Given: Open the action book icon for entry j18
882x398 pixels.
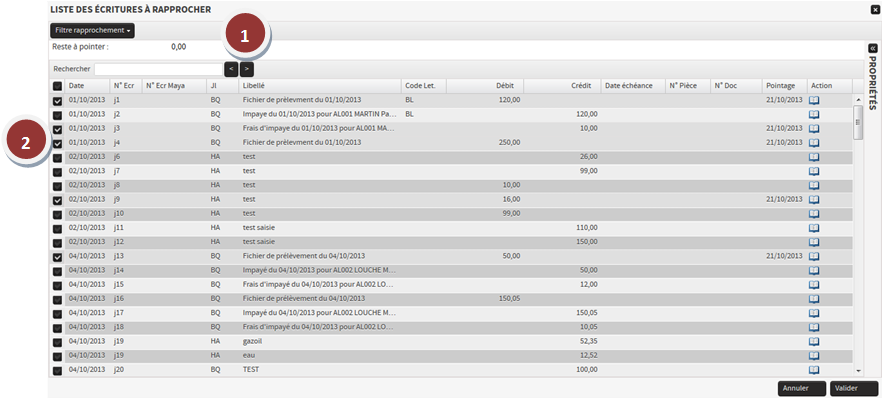Looking at the screenshot, I should pyautogui.click(x=813, y=327).
